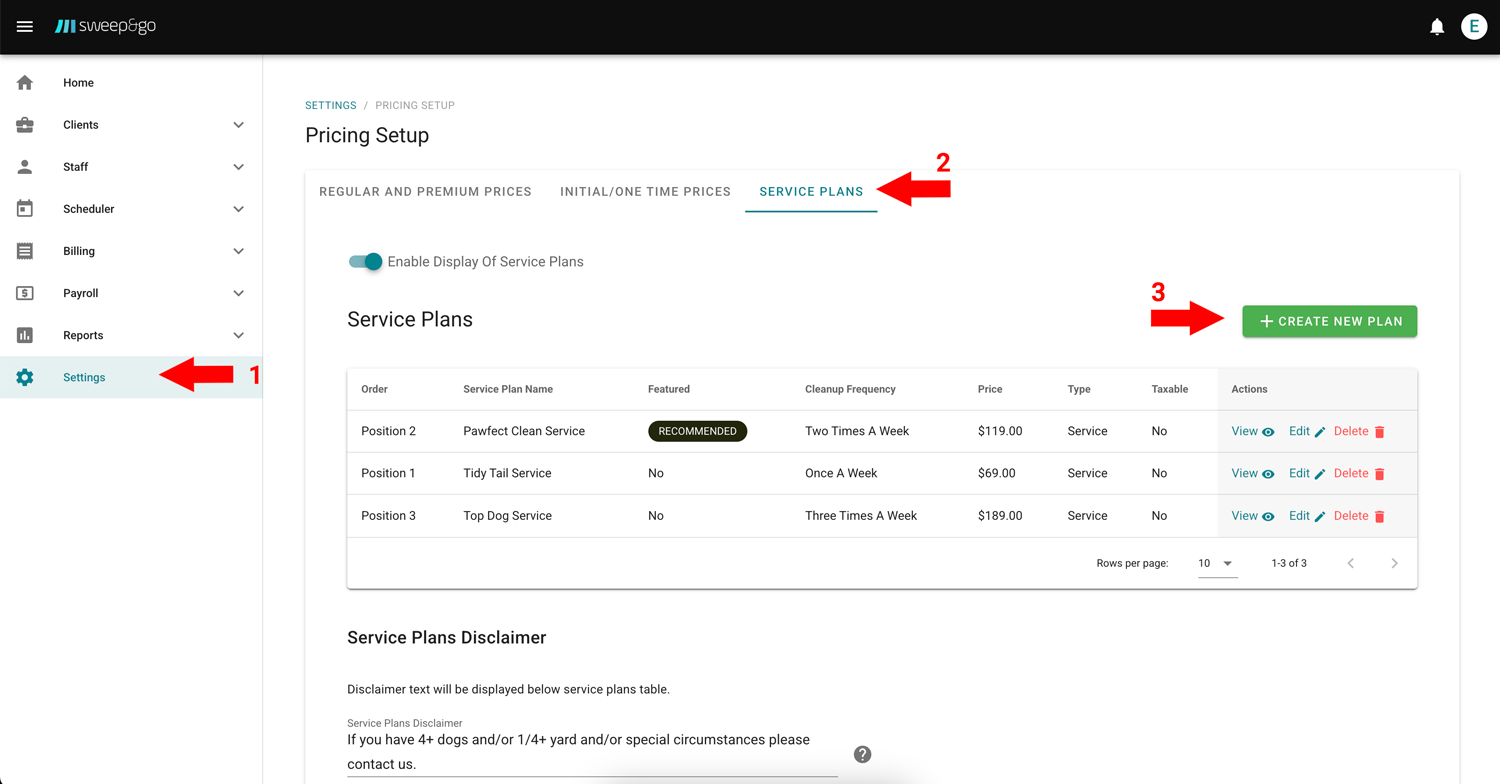The width and height of the screenshot is (1500, 784).
Task: Click the notifications bell icon
Action: 1437,27
